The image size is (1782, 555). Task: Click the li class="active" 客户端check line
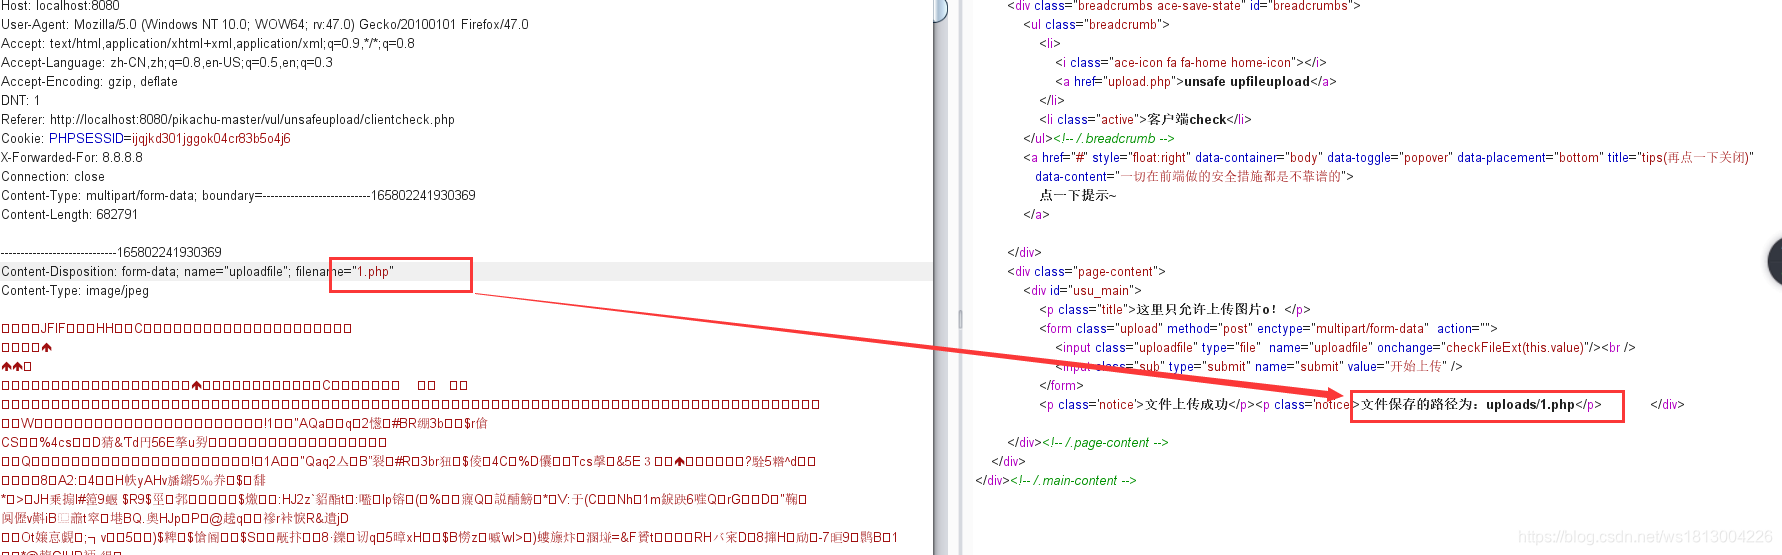(x=1145, y=119)
